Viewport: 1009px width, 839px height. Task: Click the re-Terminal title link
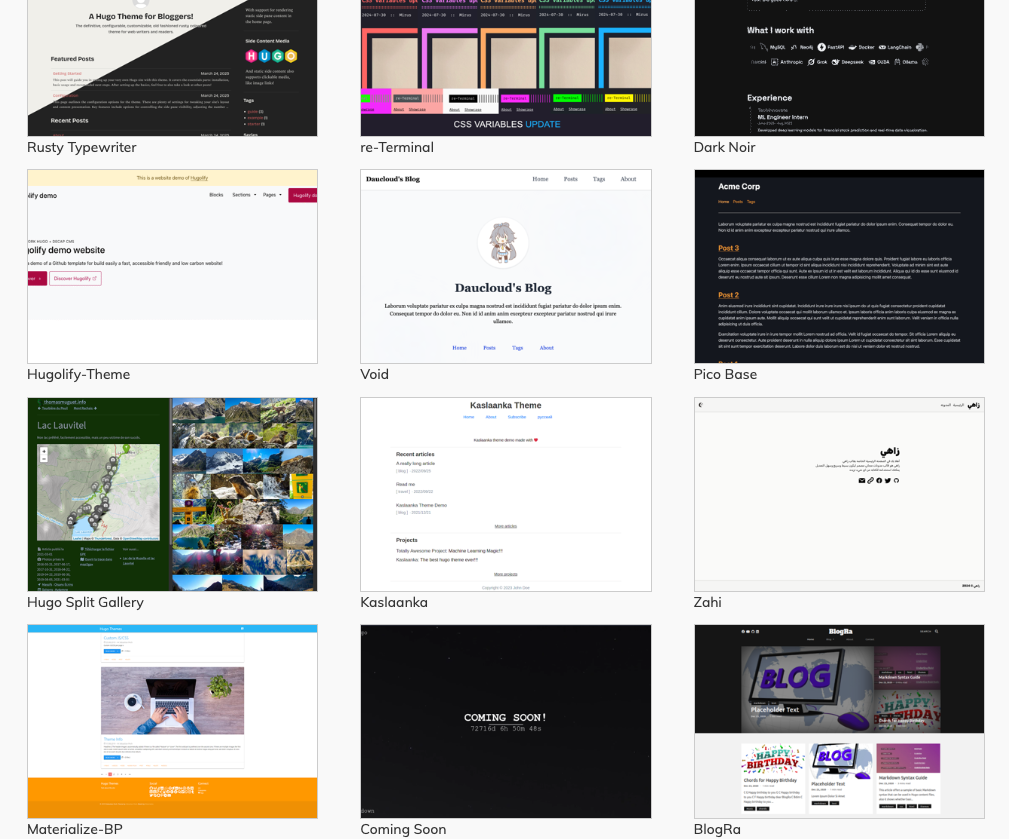click(397, 147)
